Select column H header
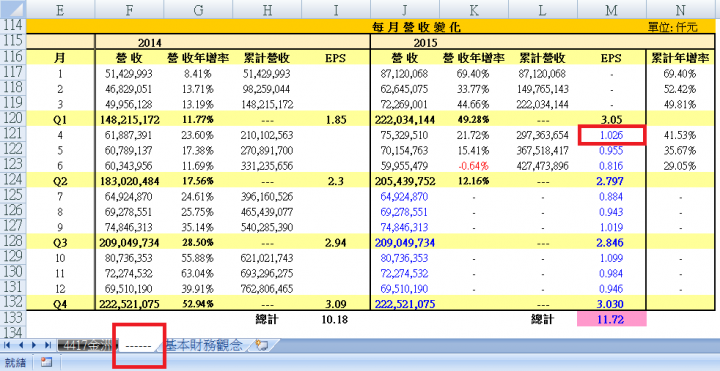The height and width of the screenshot is (371, 720). coord(267,10)
